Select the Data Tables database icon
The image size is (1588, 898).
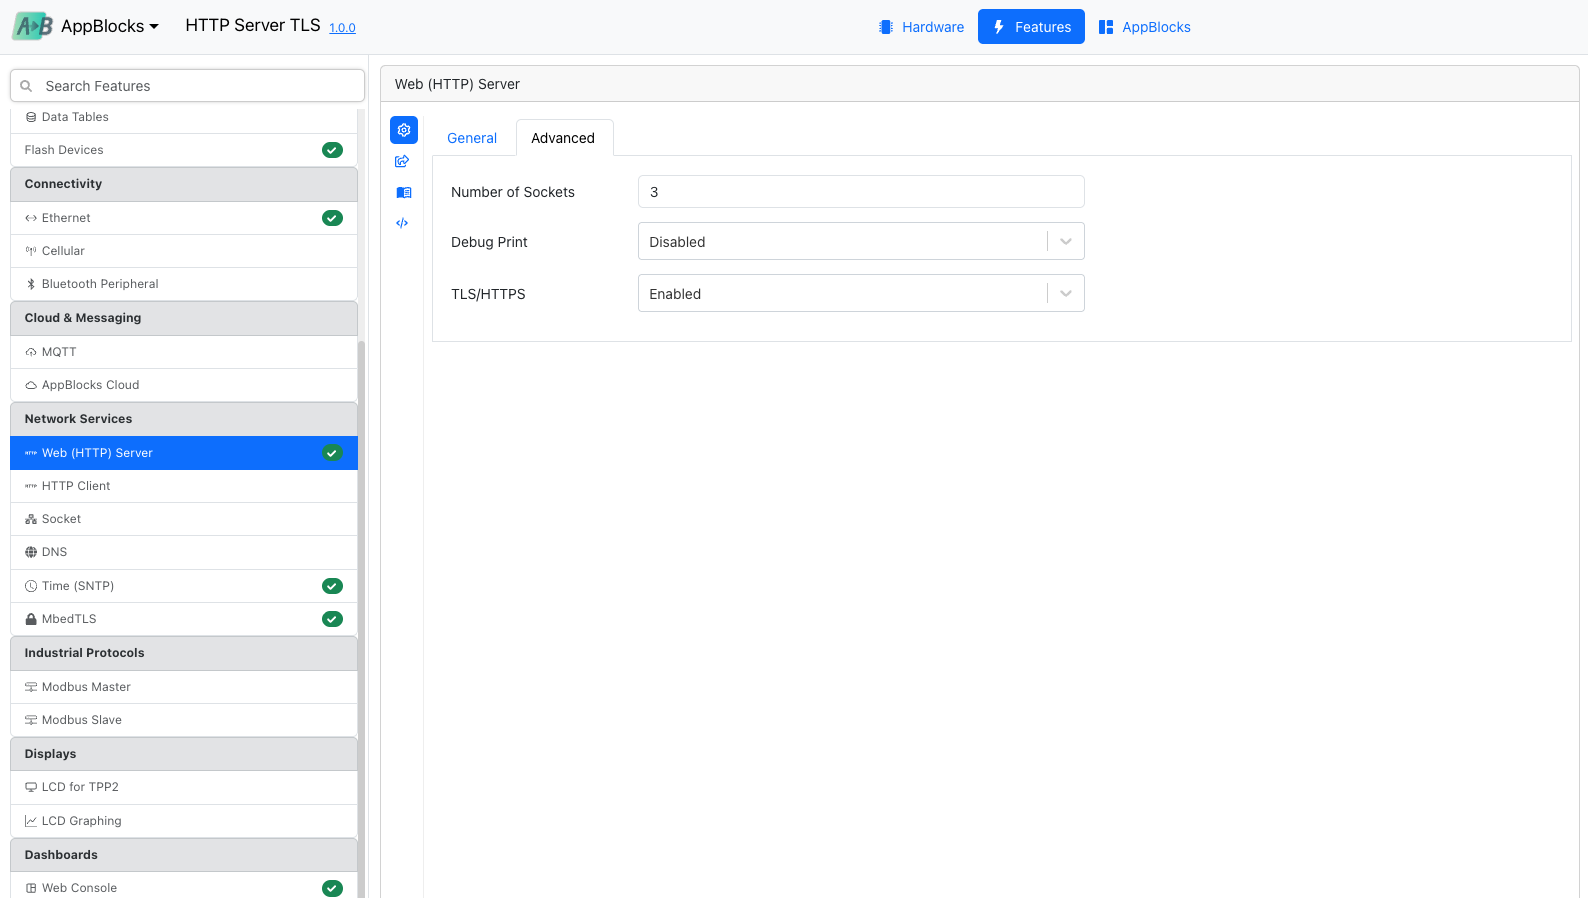coord(31,117)
